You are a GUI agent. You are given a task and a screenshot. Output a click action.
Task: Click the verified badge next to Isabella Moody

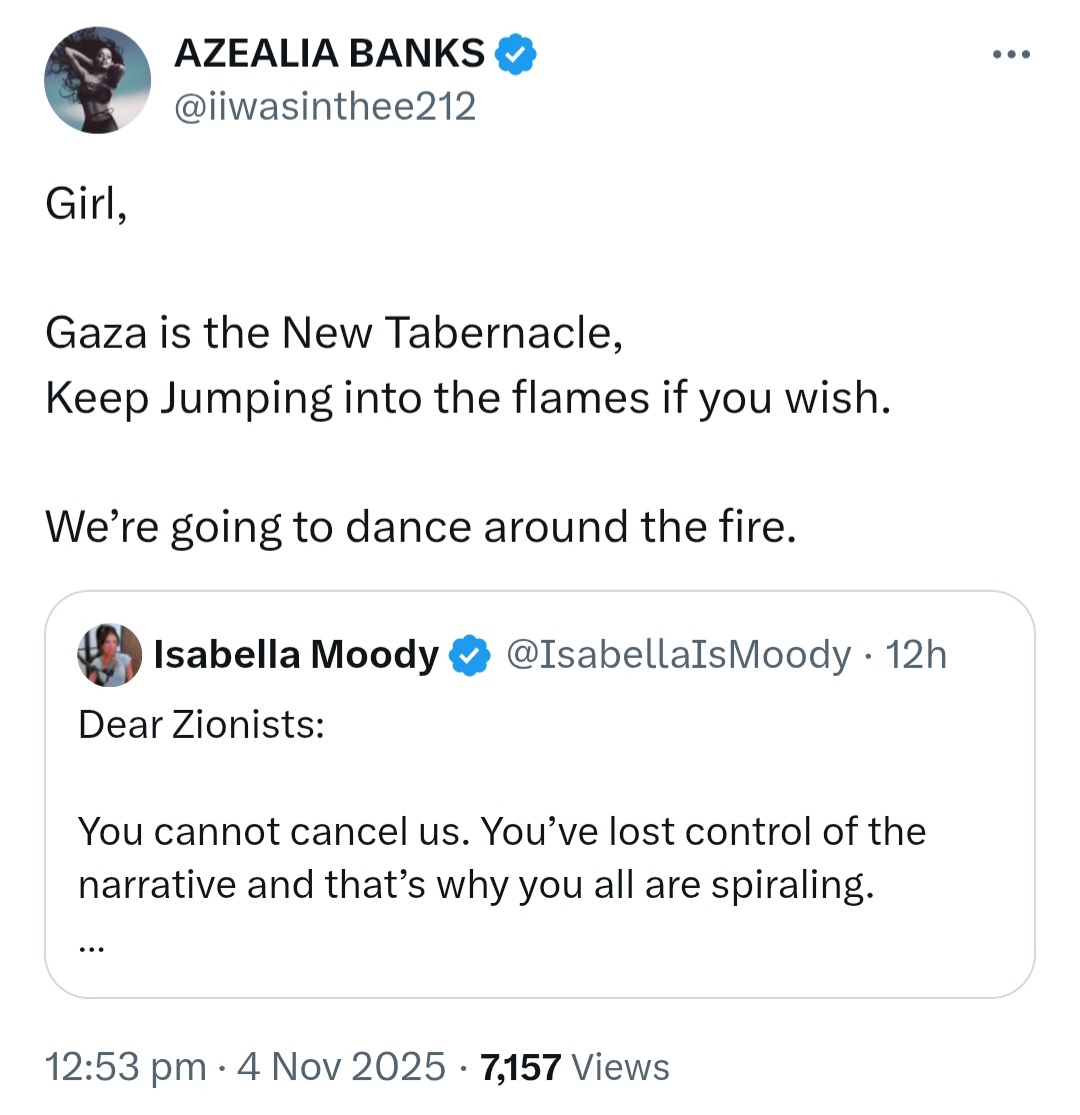pyautogui.click(x=469, y=655)
